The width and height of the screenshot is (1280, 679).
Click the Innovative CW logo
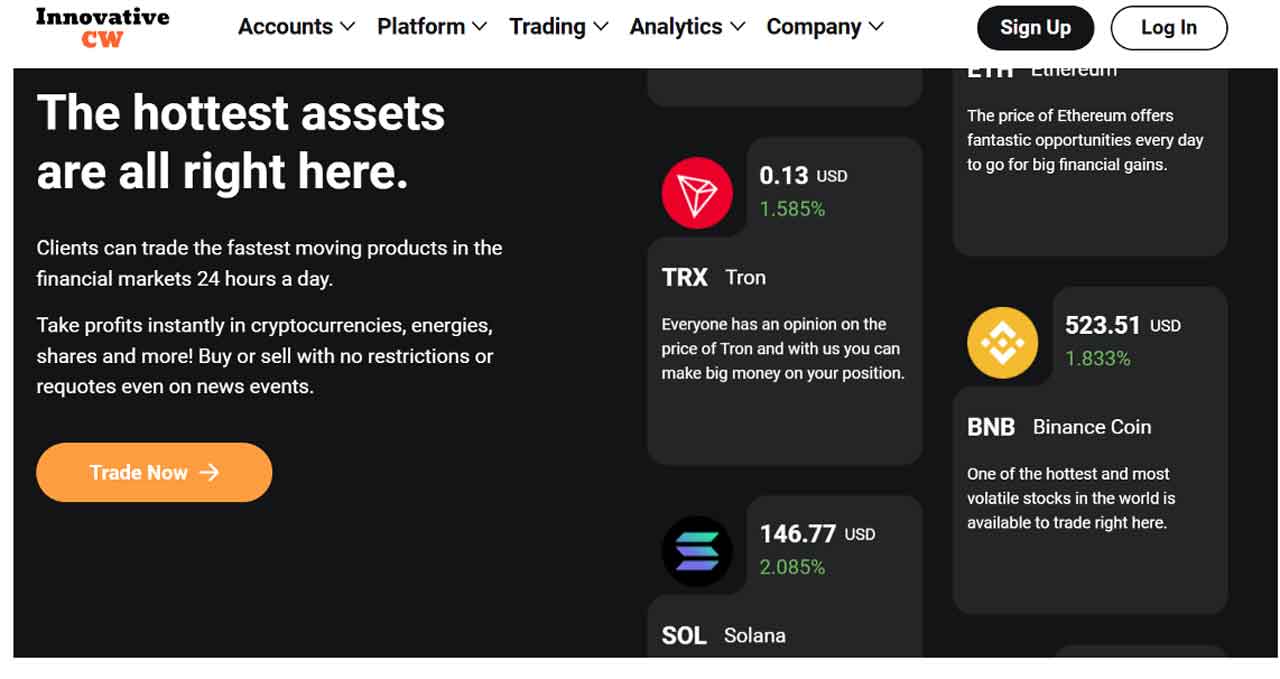(102, 27)
